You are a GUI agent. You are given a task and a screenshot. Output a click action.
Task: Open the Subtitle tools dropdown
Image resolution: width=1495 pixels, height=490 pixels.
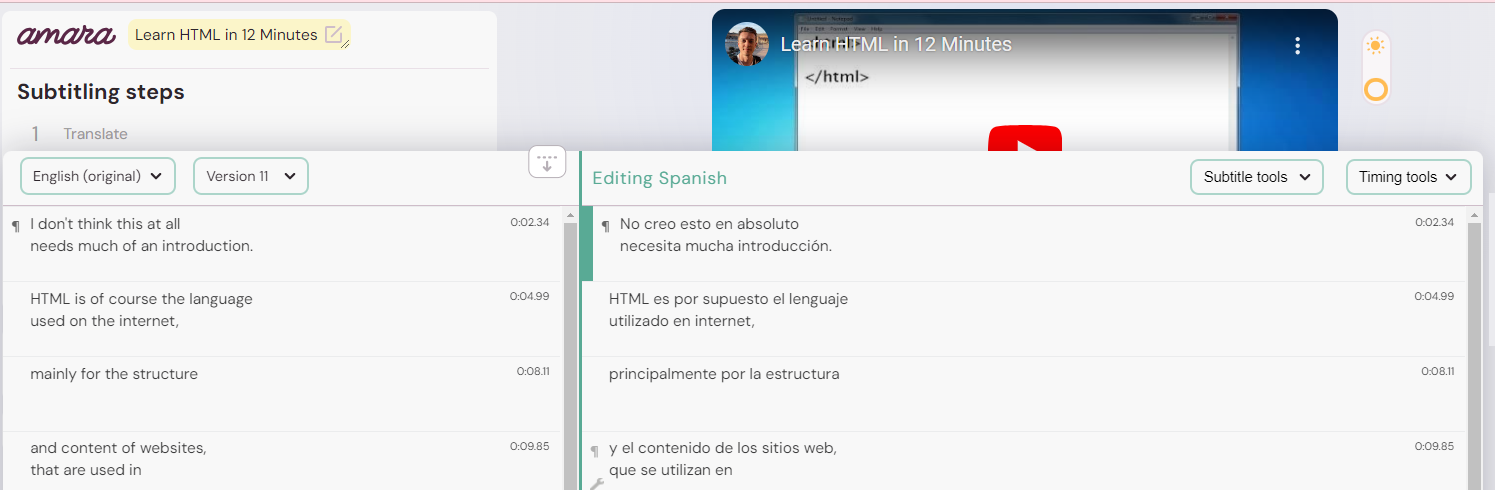pyautogui.click(x=1256, y=177)
